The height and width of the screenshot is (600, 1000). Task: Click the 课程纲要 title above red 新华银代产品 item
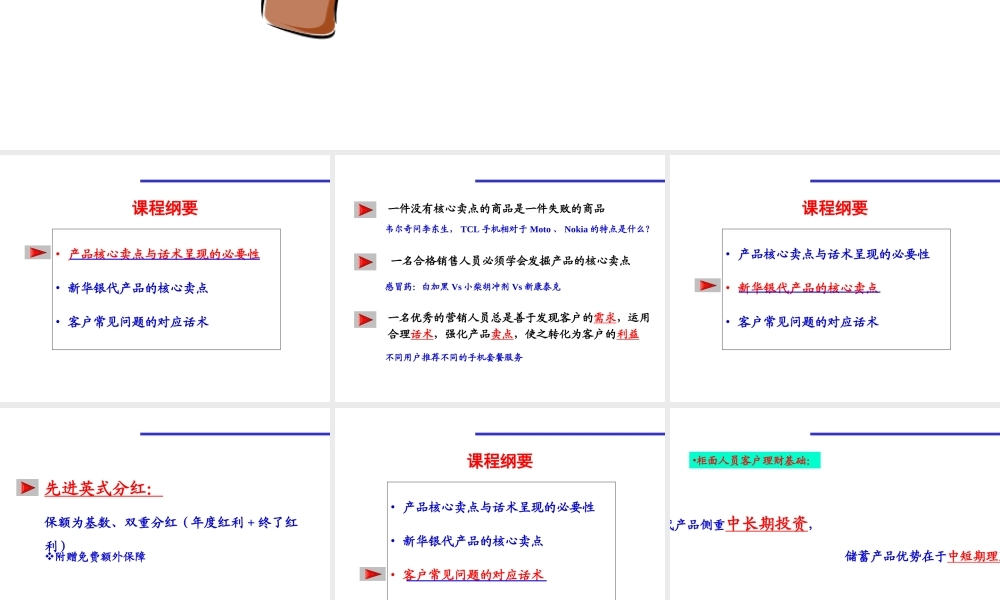click(835, 208)
